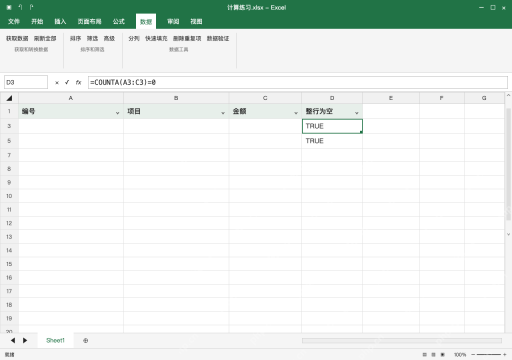Switch to the 视图 tab

196,22
